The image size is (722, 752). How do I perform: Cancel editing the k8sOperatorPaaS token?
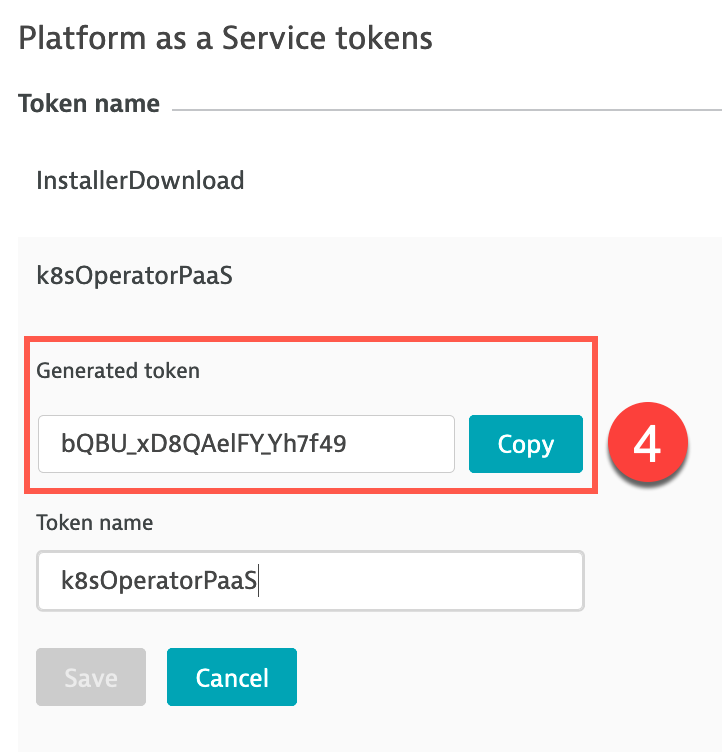(x=232, y=677)
